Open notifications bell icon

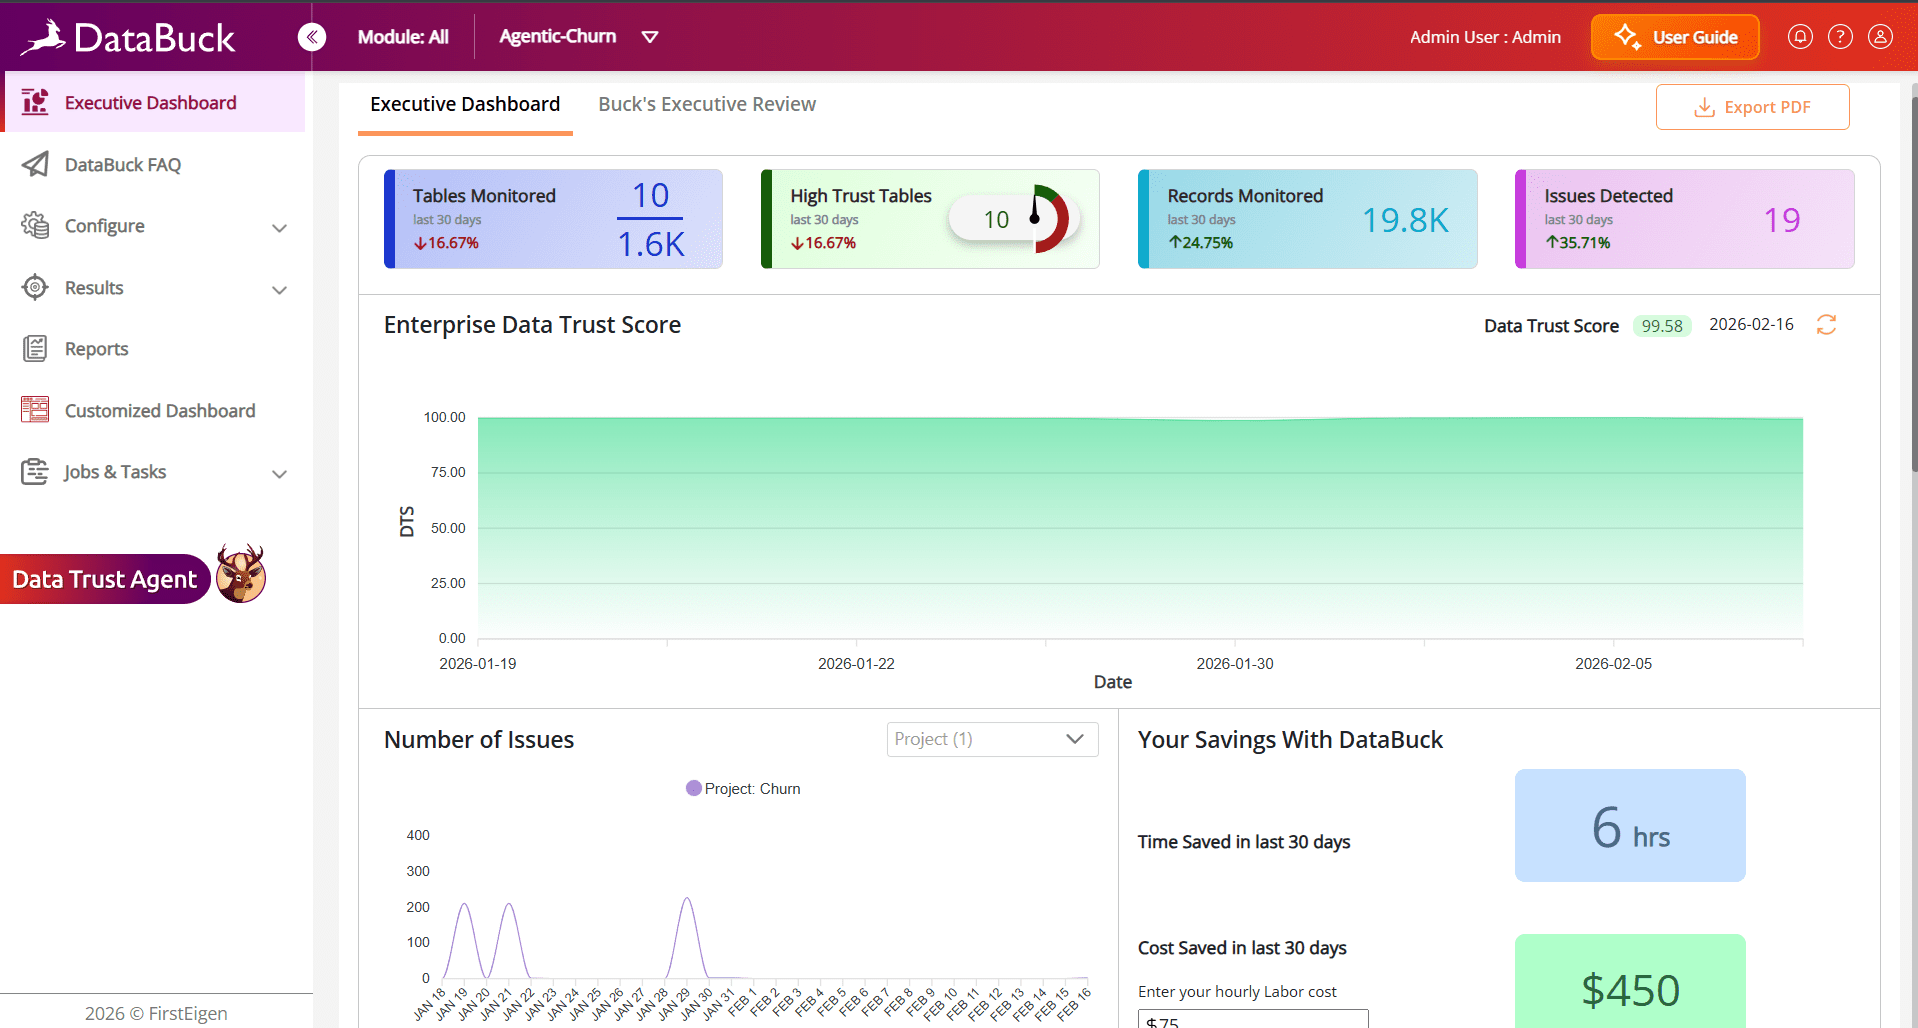[1800, 37]
